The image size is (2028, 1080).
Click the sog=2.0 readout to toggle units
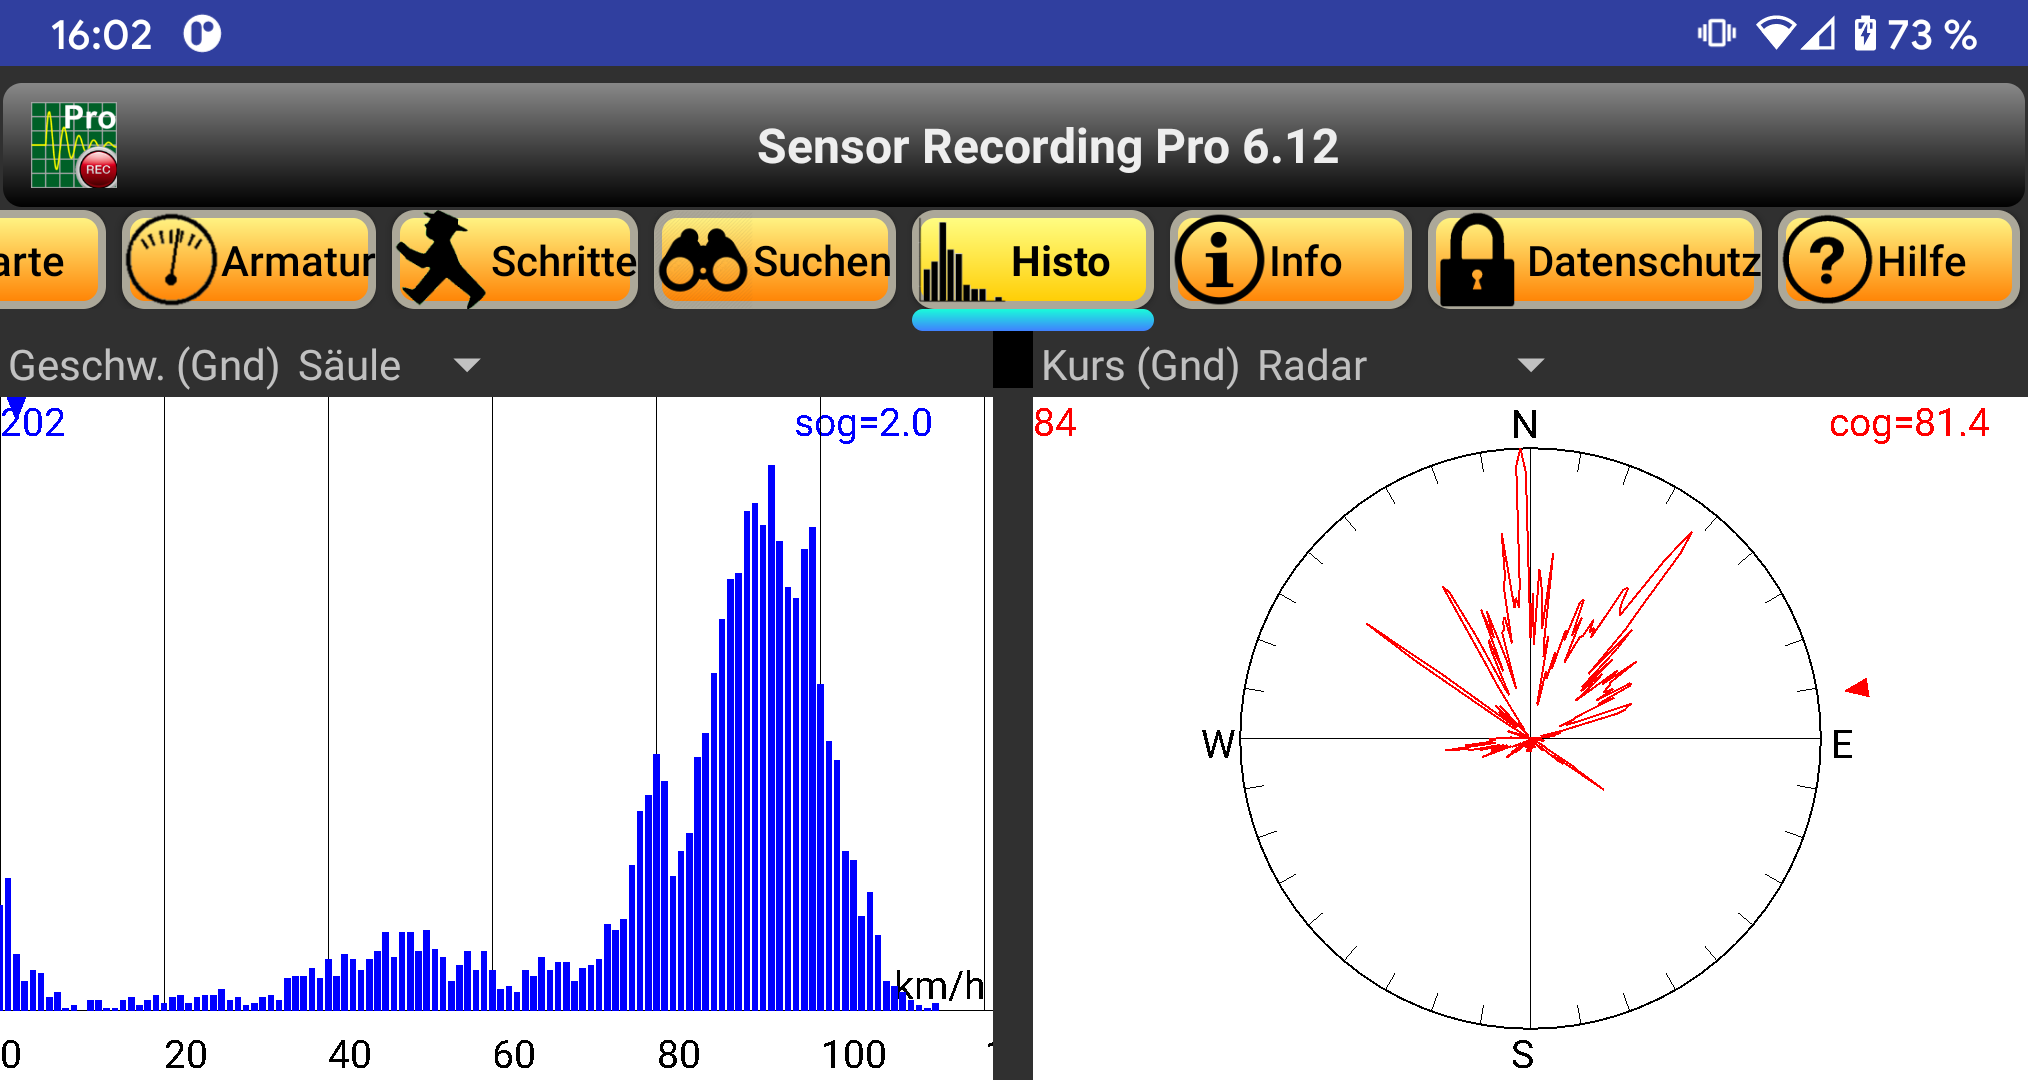click(862, 422)
